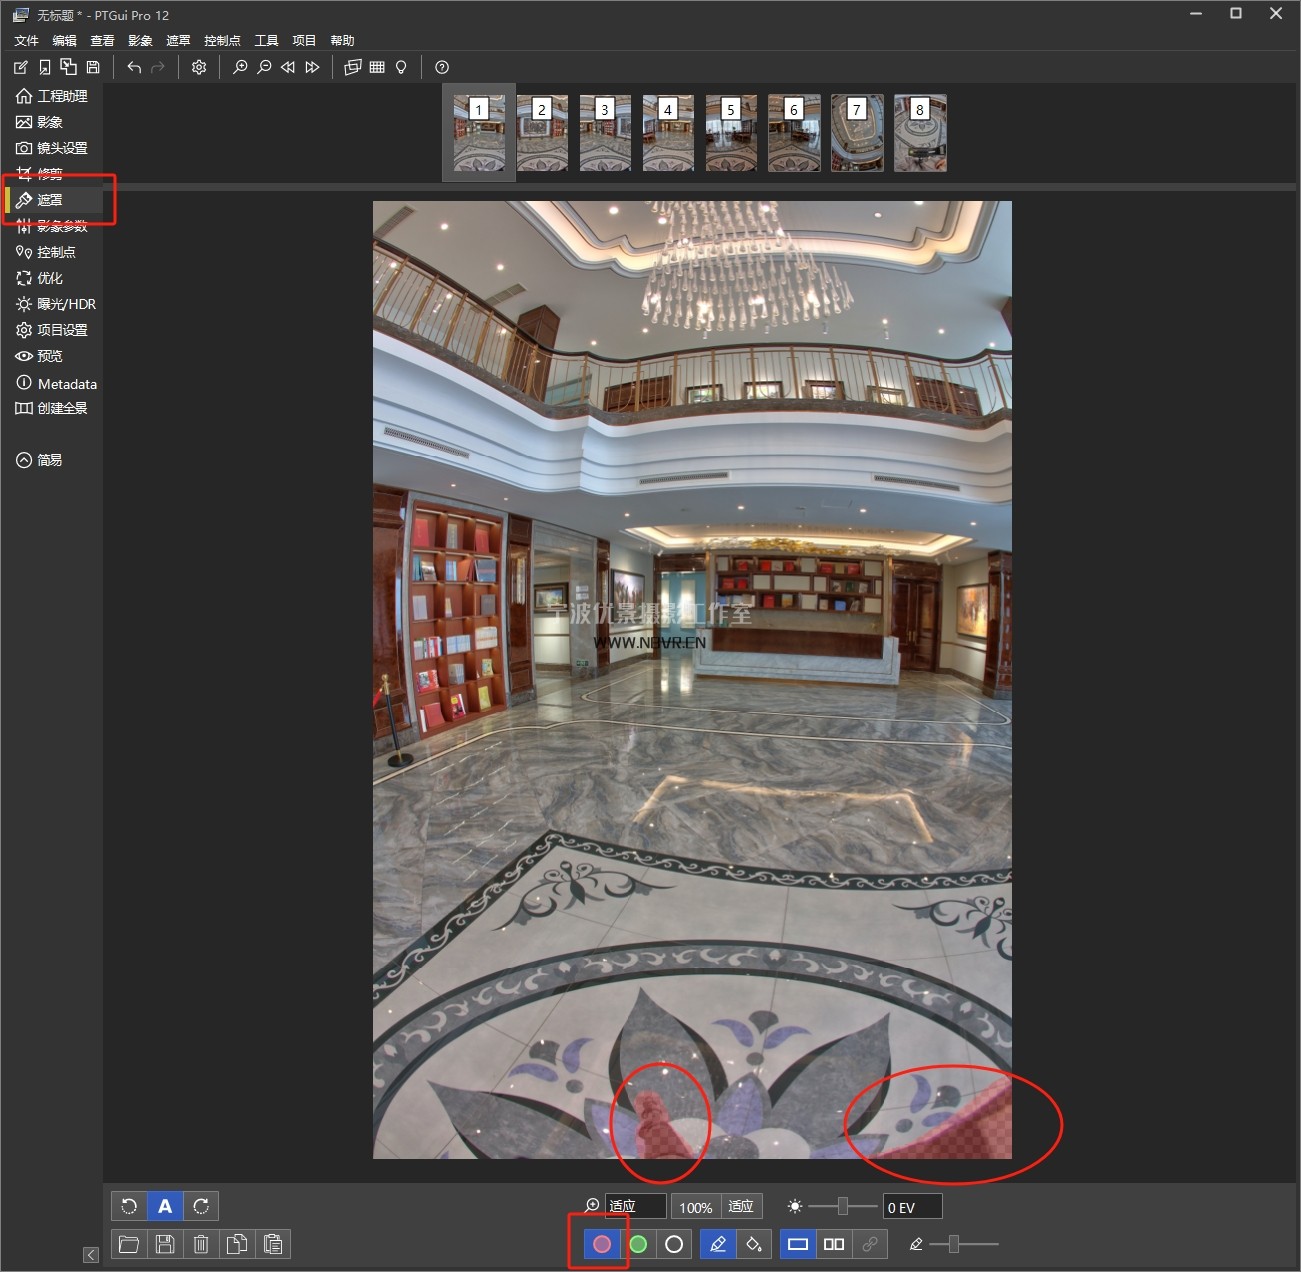1301x1272 pixels.
Task: Click the zoom in magnifier toolbar icon
Action: 240,67
